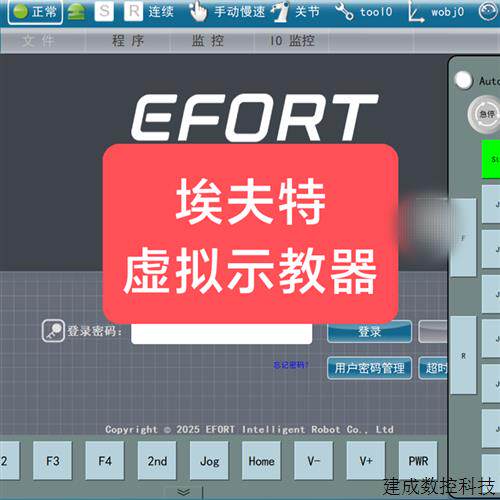Click the wrench tool icon

(345, 12)
